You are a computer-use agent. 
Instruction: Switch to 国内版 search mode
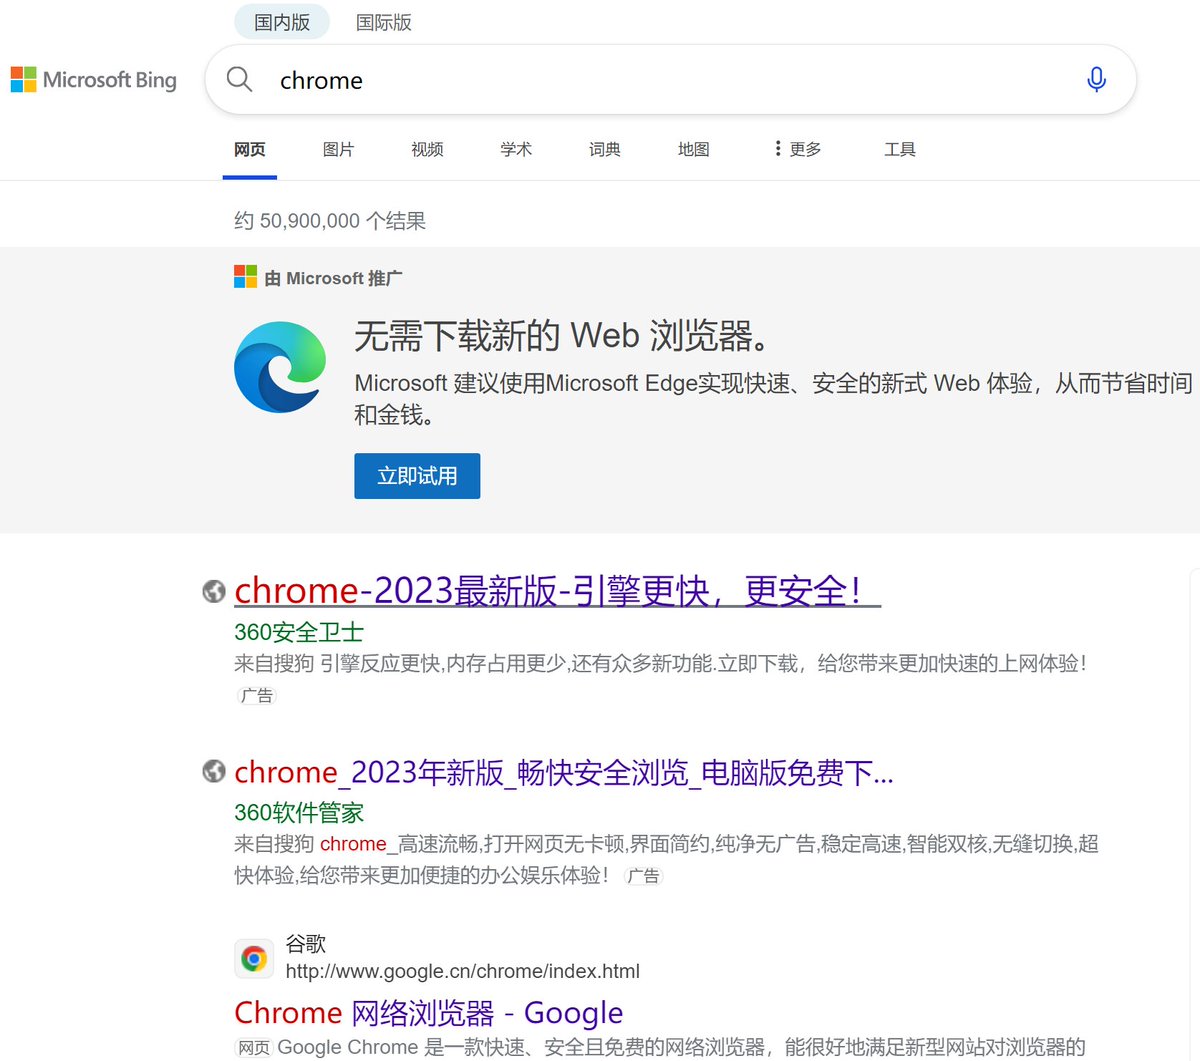(282, 22)
